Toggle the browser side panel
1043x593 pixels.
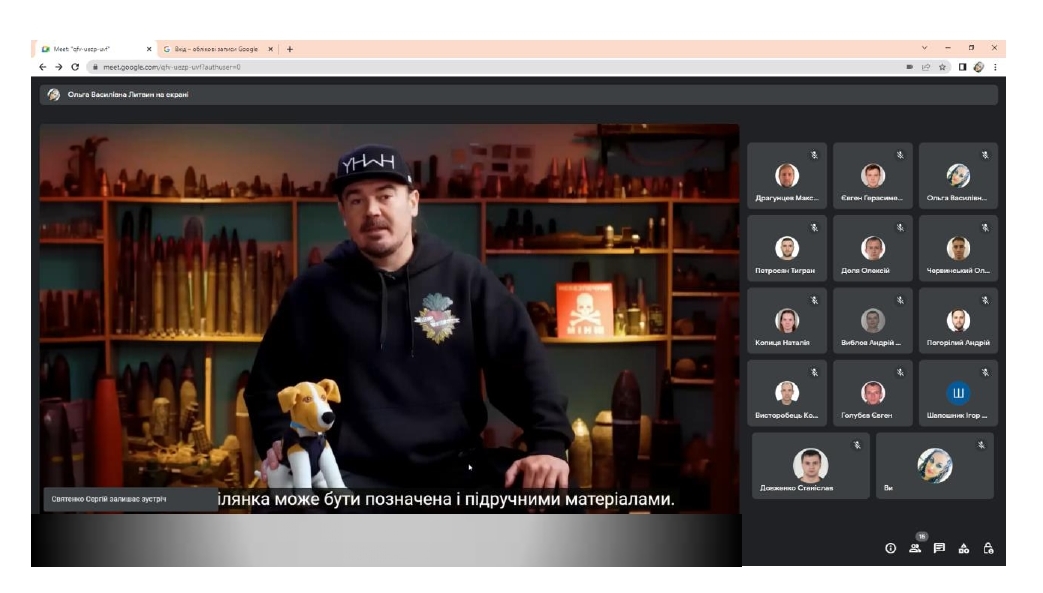962,67
